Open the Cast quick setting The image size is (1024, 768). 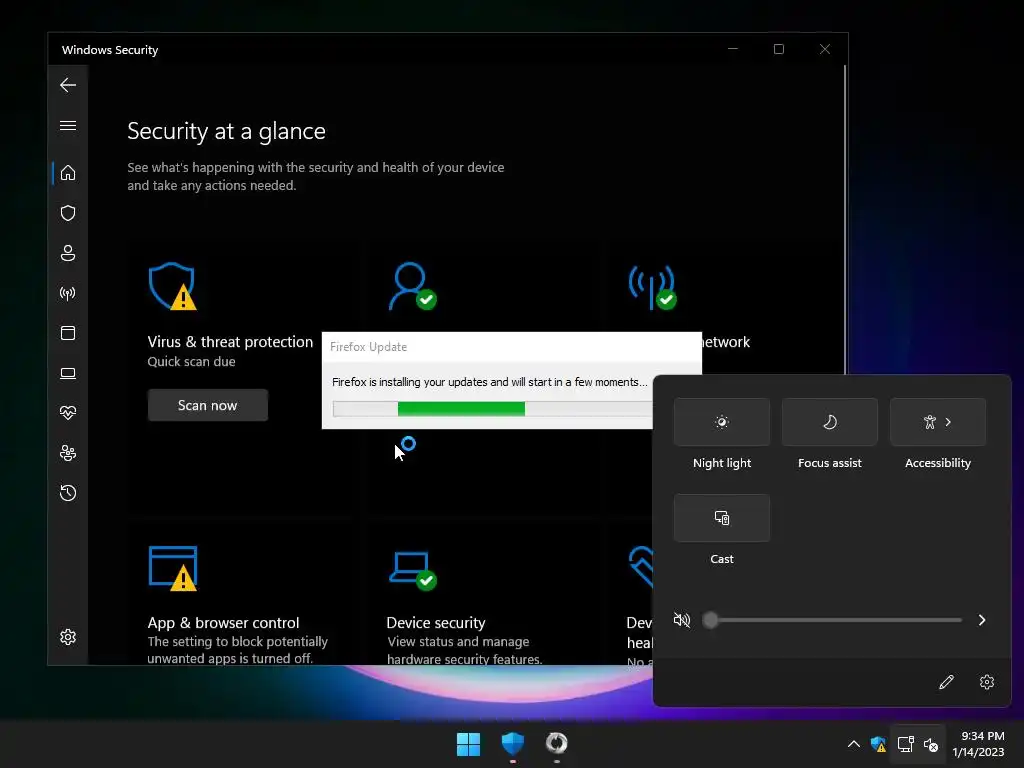pyautogui.click(x=722, y=518)
